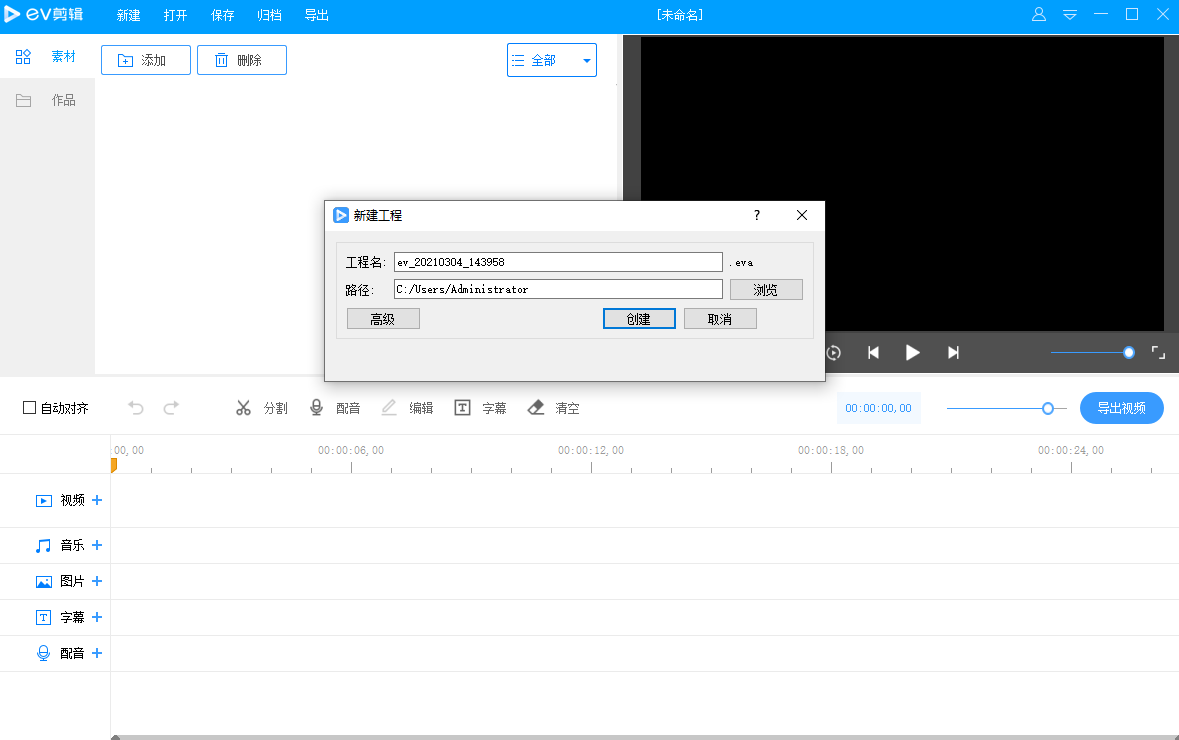Click the 00:00:12,00 ruler label
This screenshot has width=1179, height=740.
(591, 450)
